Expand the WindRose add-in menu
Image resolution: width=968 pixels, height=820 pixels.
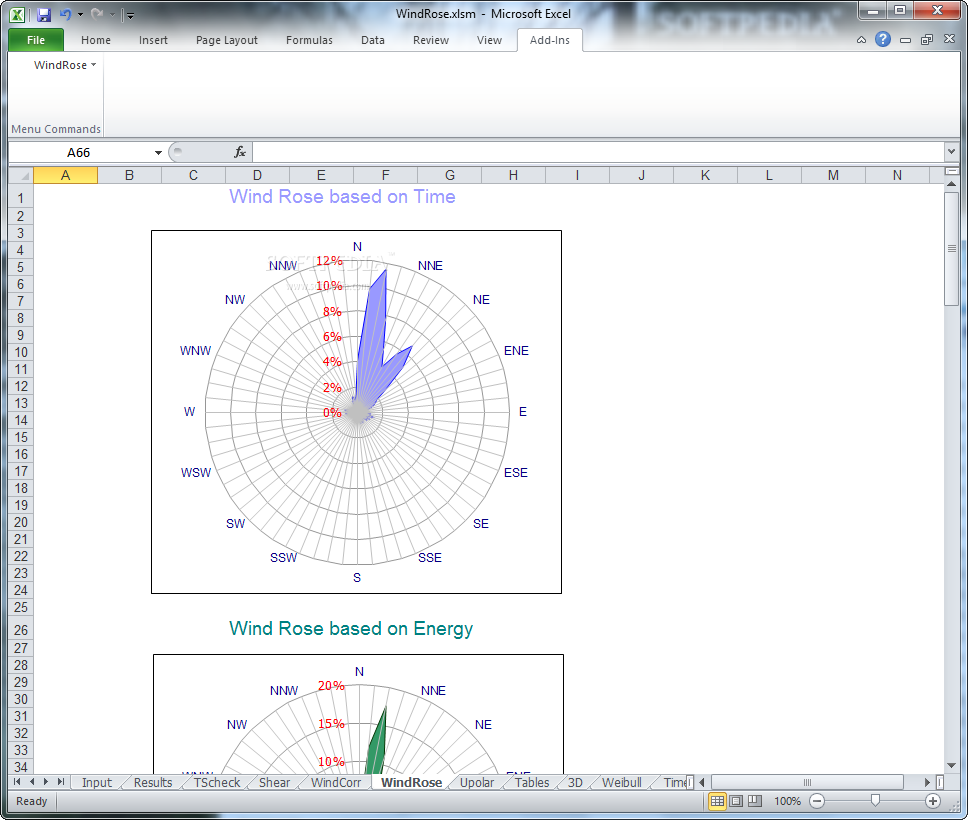[65, 65]
